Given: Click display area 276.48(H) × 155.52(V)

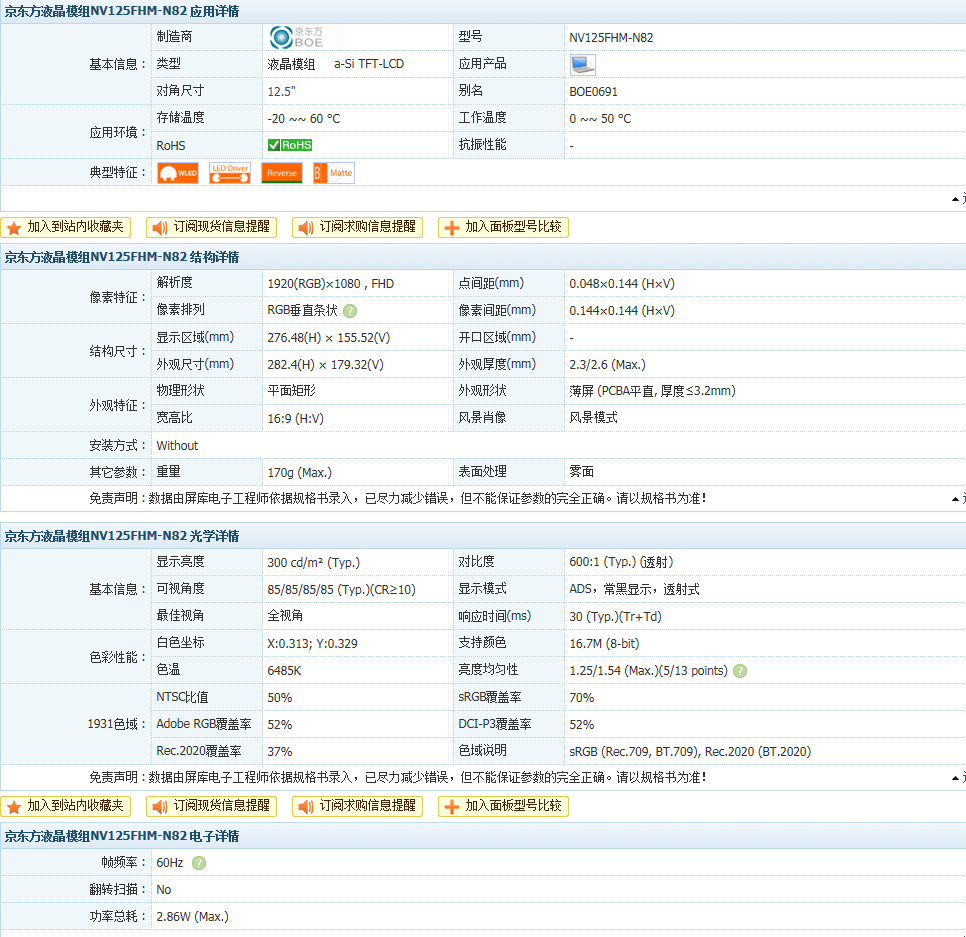Looking at the screenshot, I should pyautogui.click(x=329, y=338).
